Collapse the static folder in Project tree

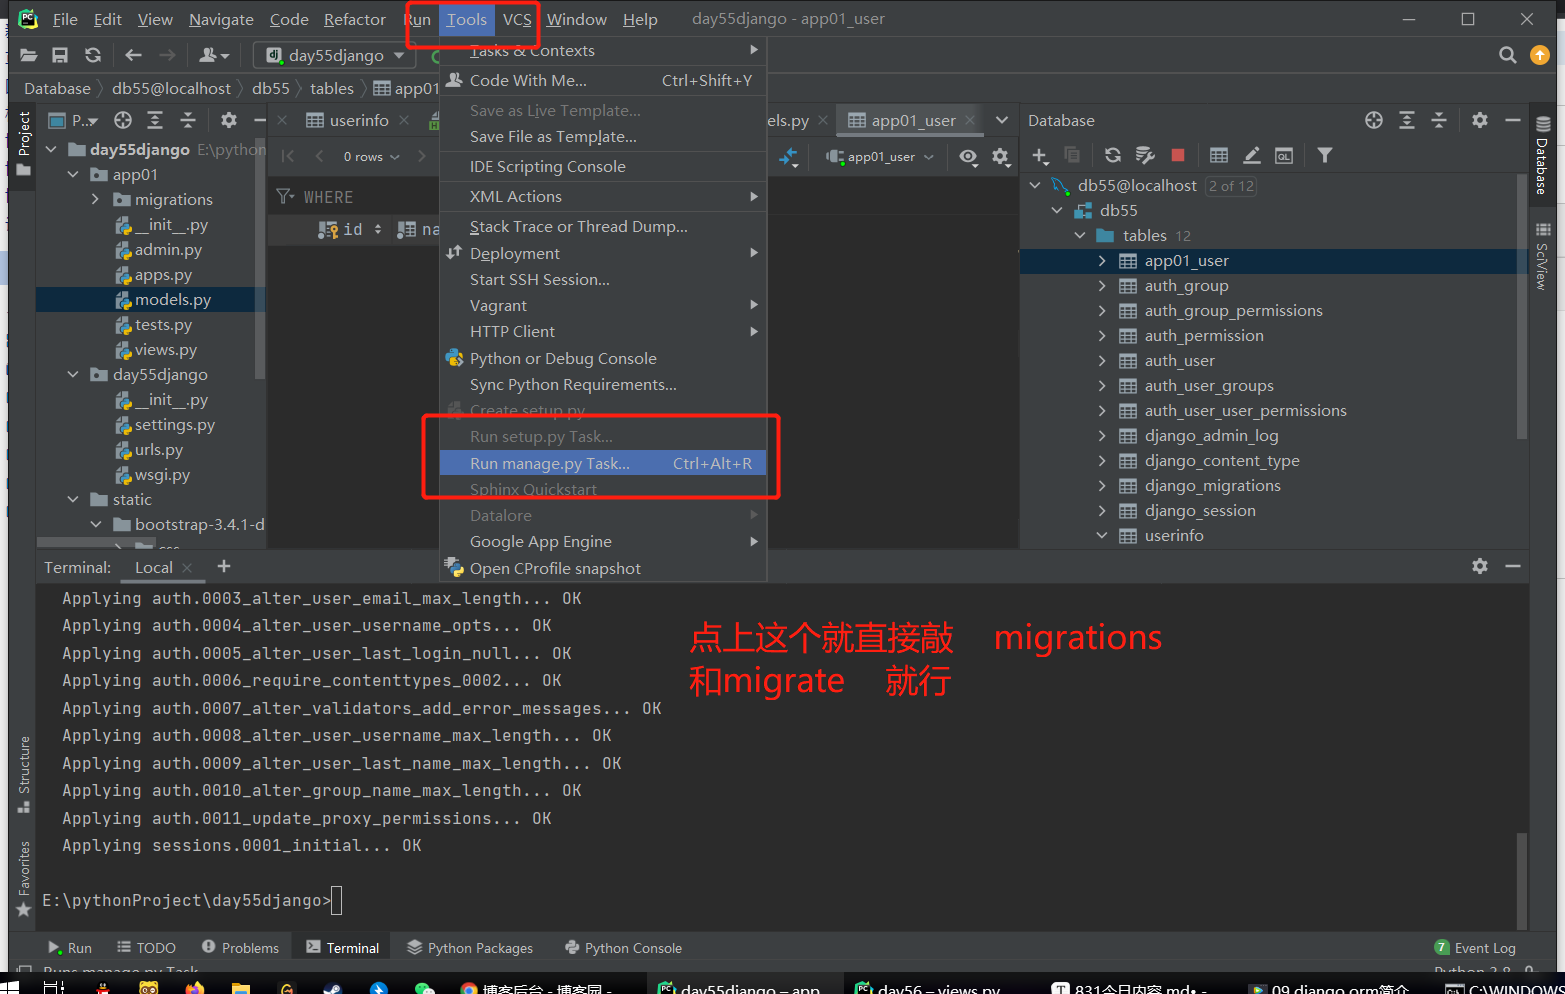click(x=73, y=499)
